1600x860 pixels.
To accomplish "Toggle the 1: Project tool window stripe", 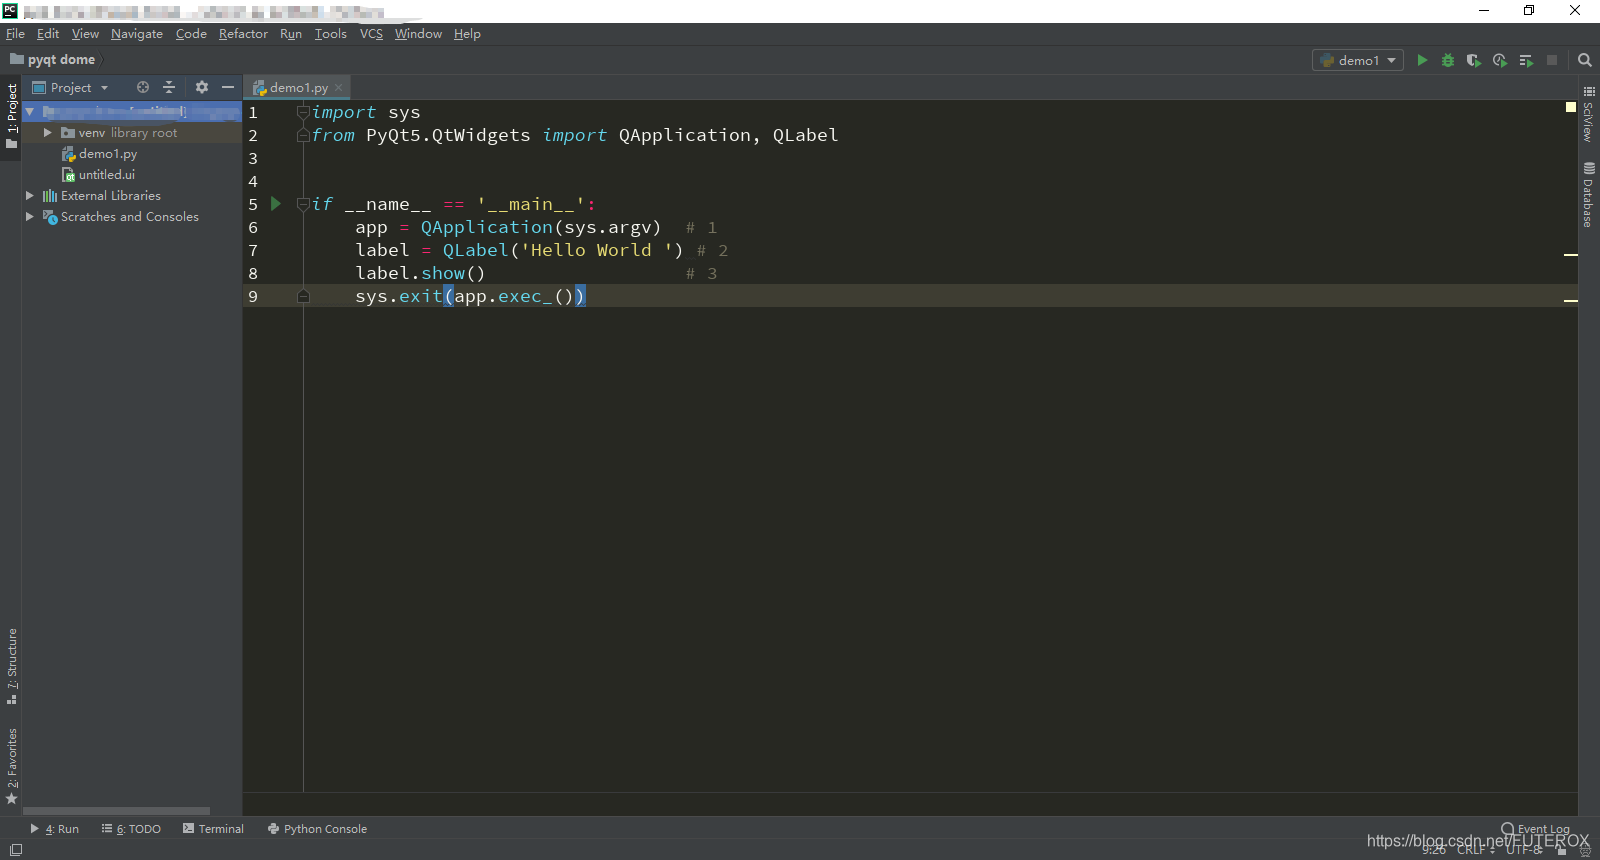I will [x=12, y=116].
